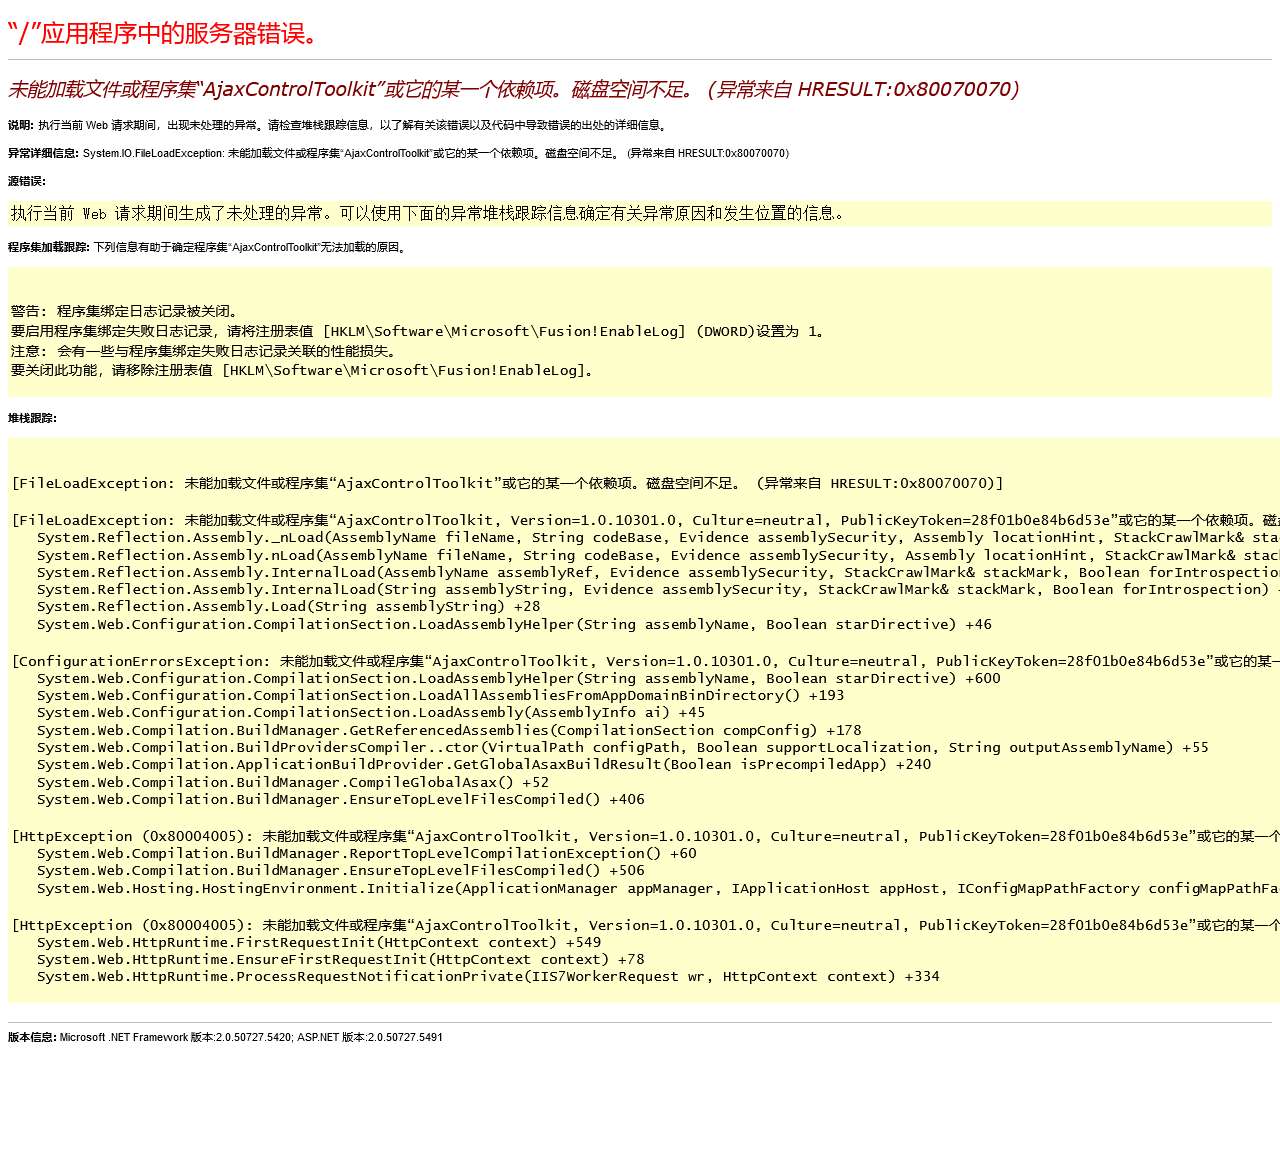Click the Assembly._nLoad stack frame

tap(658, 537)
